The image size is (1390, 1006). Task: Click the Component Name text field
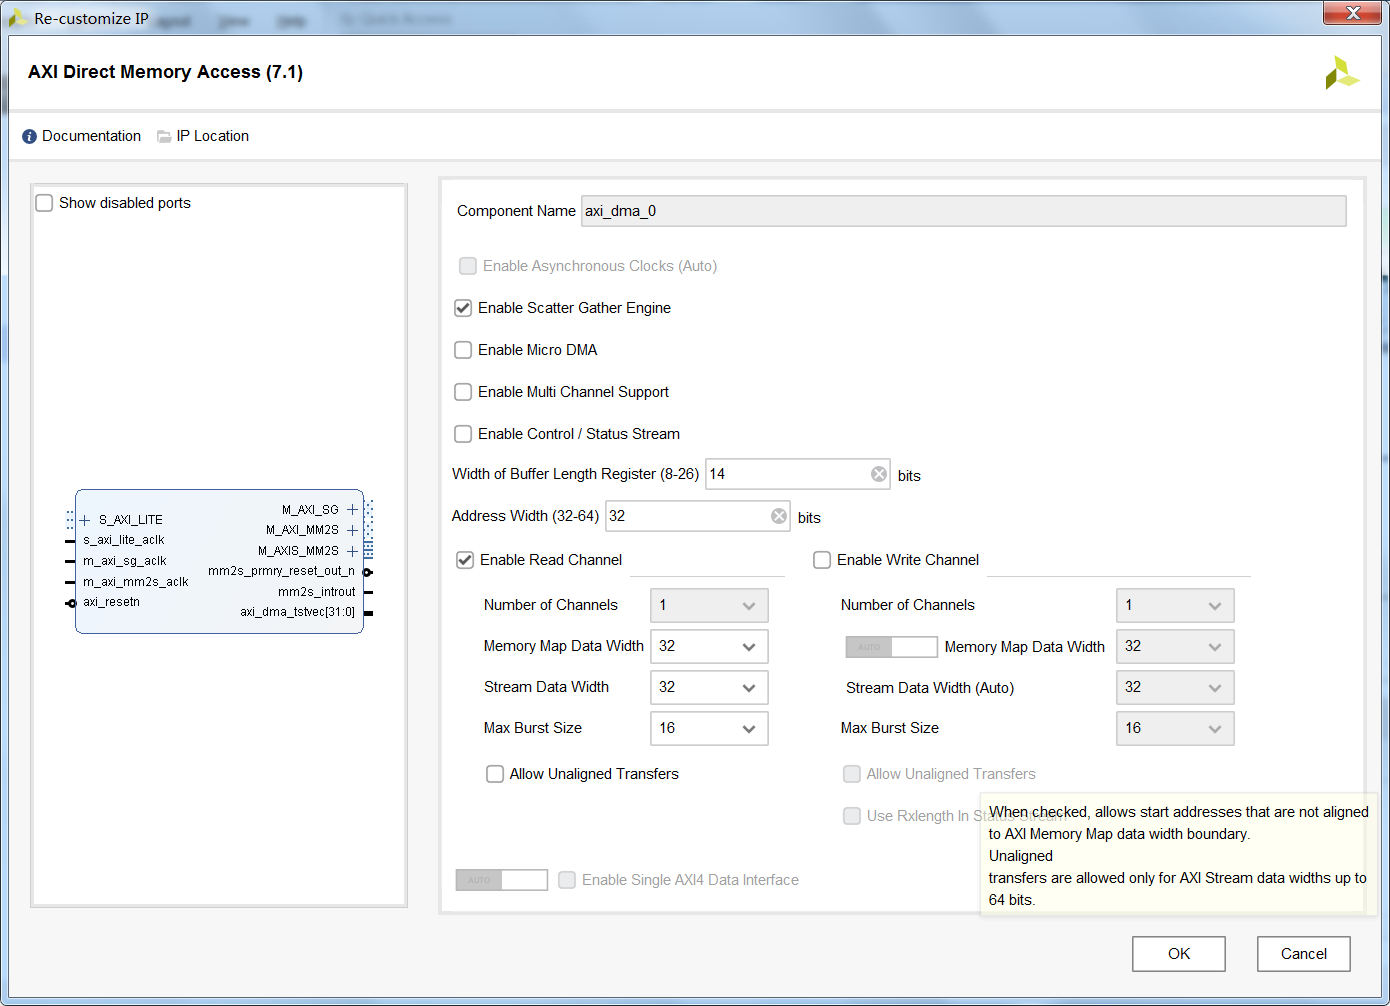coord(960,211)
